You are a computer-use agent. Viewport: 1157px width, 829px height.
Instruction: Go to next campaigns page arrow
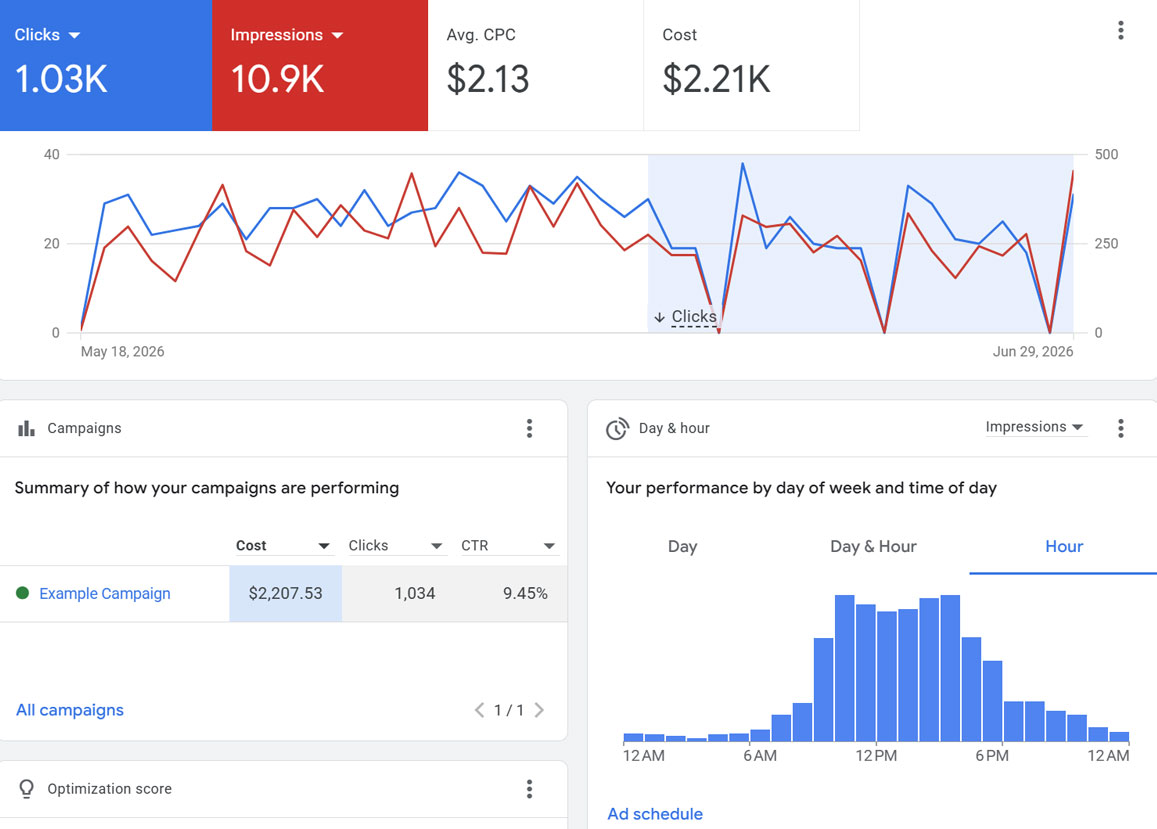[539, 710]
